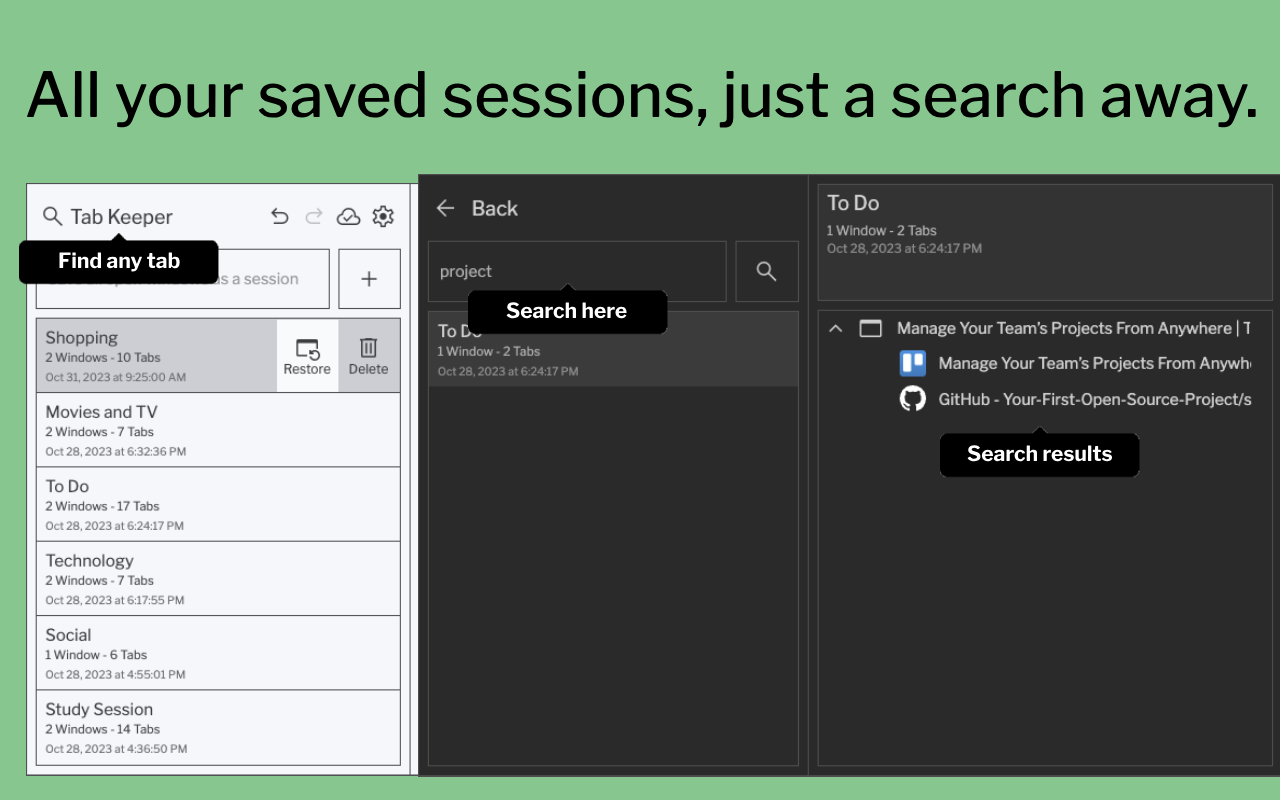Select the Technology session

218,578
